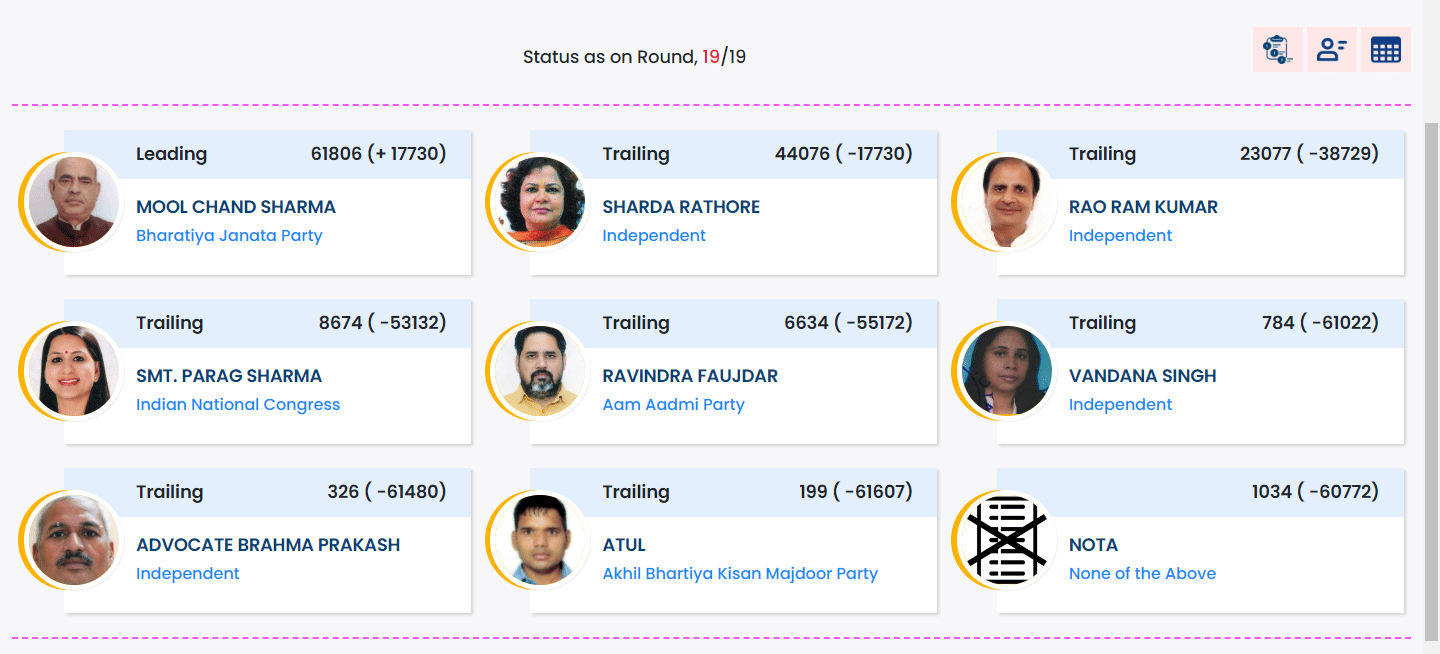Click Mool Chand Sharma's photo
The width and height of the screenshot is (1440, 654).
[x=72, y=202]
